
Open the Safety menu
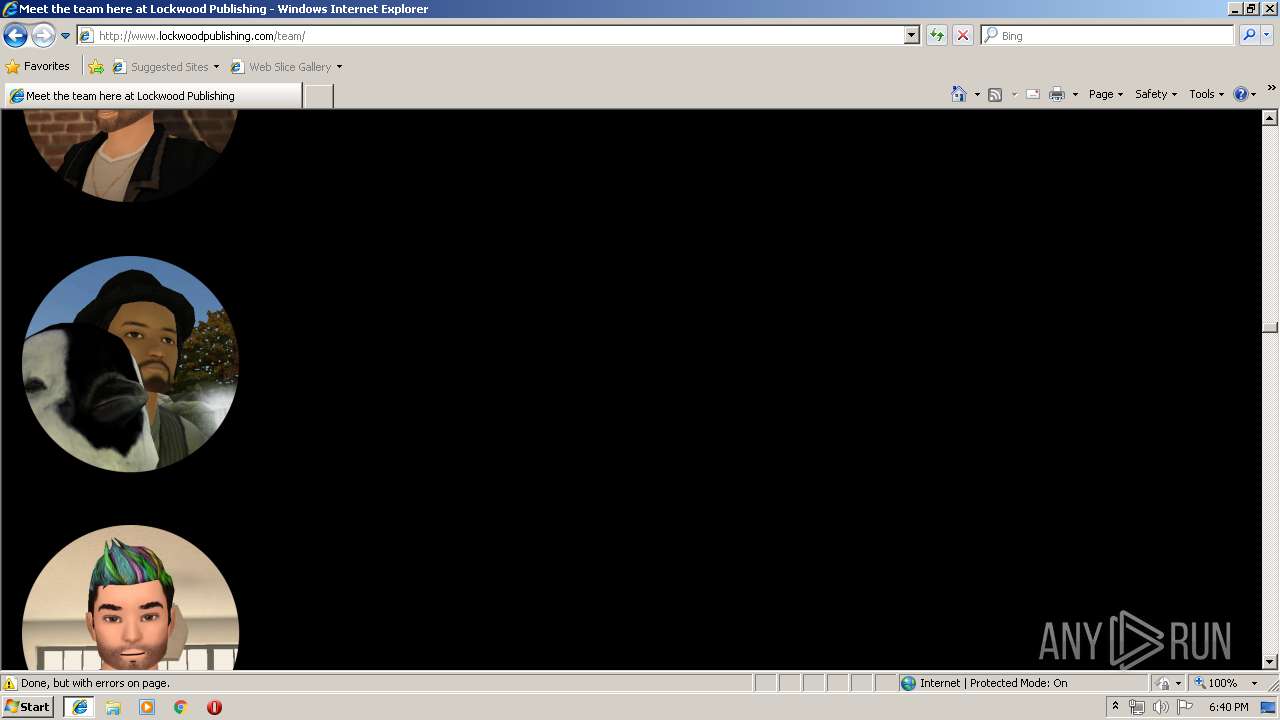pos(1156,94)
